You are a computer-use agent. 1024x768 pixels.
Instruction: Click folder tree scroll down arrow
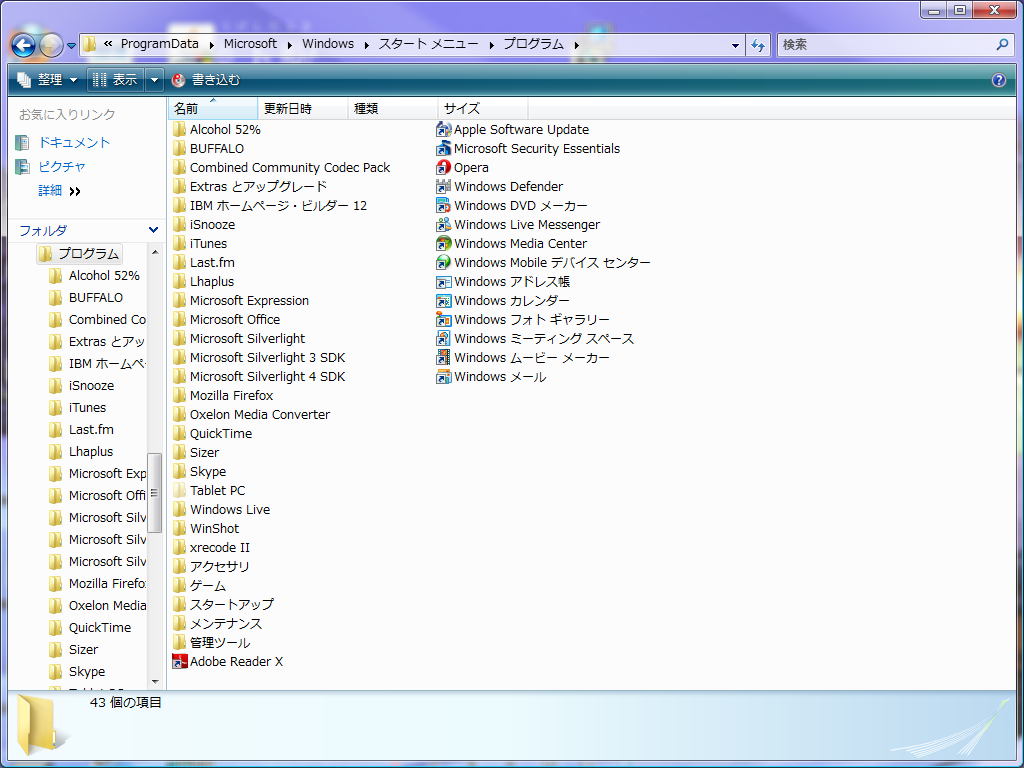tap(155, 682)
